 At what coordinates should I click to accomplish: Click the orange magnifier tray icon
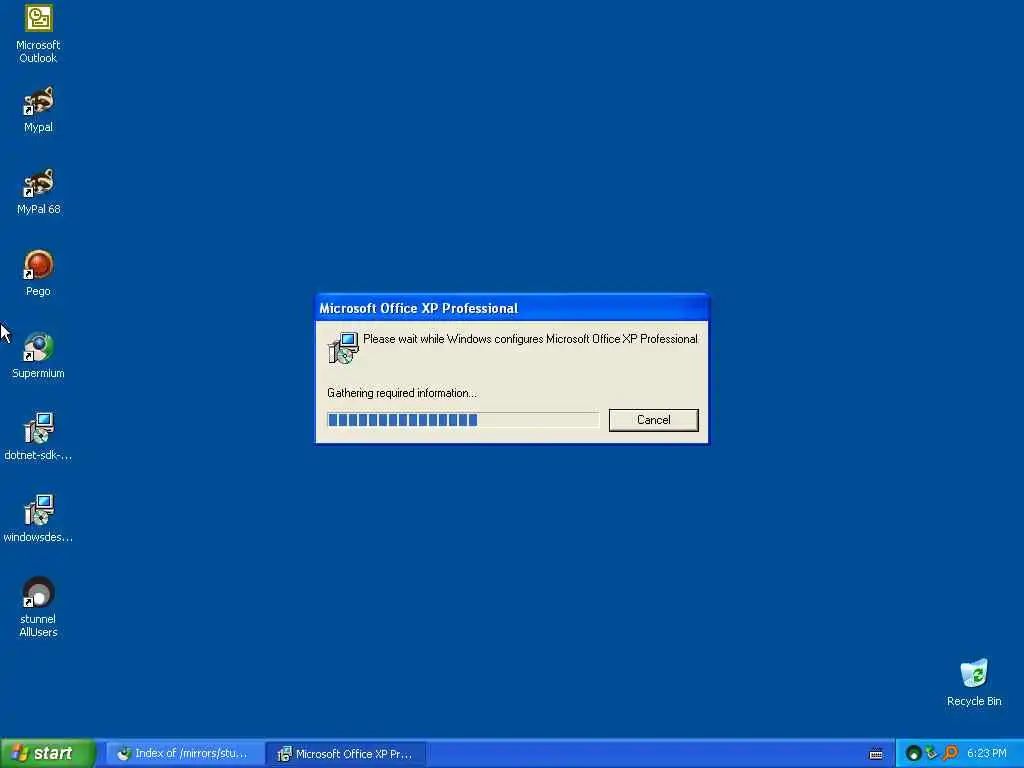(x=951, y=753)
